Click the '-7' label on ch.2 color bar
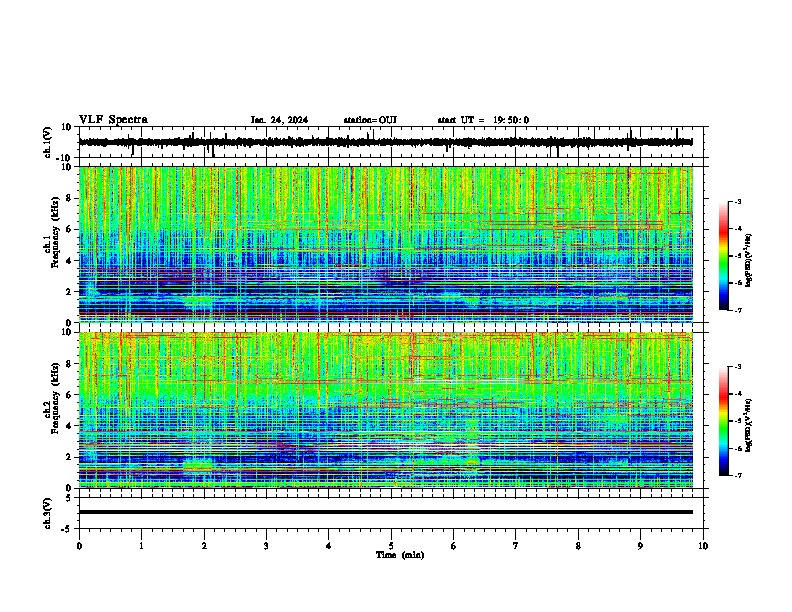This screenshot has width=792, height=612. point(737,475)
